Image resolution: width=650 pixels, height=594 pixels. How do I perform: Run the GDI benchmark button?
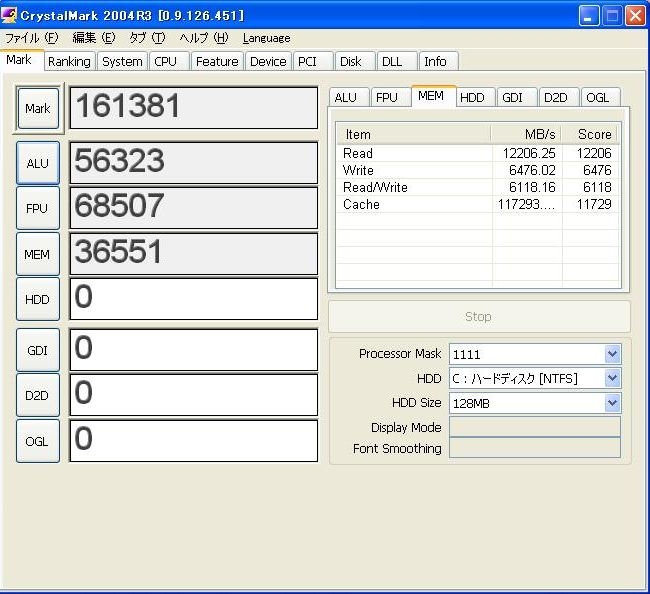pos(38,350)
